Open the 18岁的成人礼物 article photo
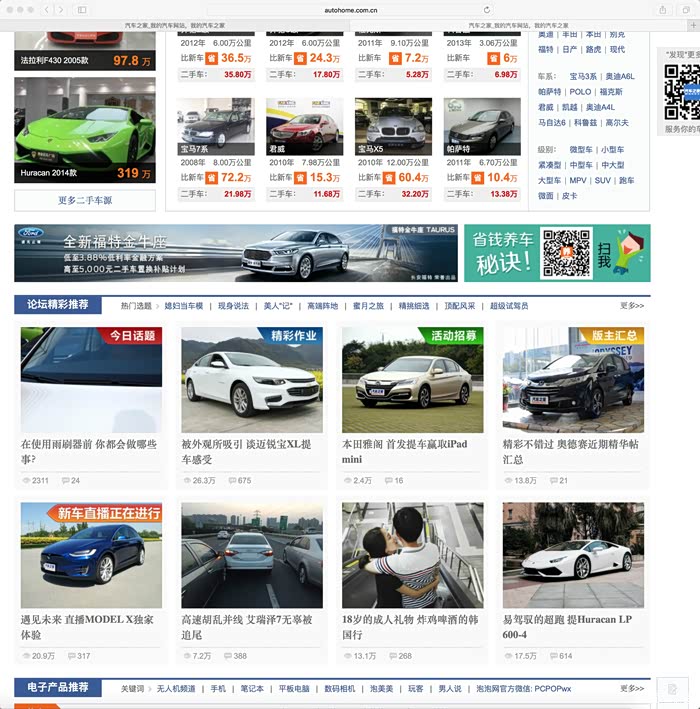Screen dimensions: 700x709 click(x=412, y=555)
